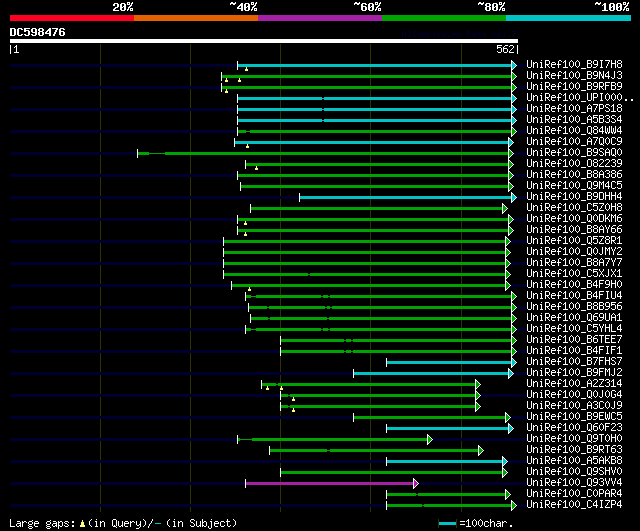640x531 pixels.
Task: Select the UniRef100_Q5Z8R1 label
Action: [x=574, y=240]
